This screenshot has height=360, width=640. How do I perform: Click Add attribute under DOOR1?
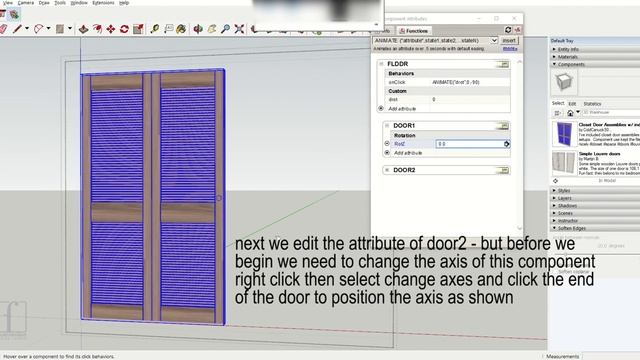click(408, 153)
